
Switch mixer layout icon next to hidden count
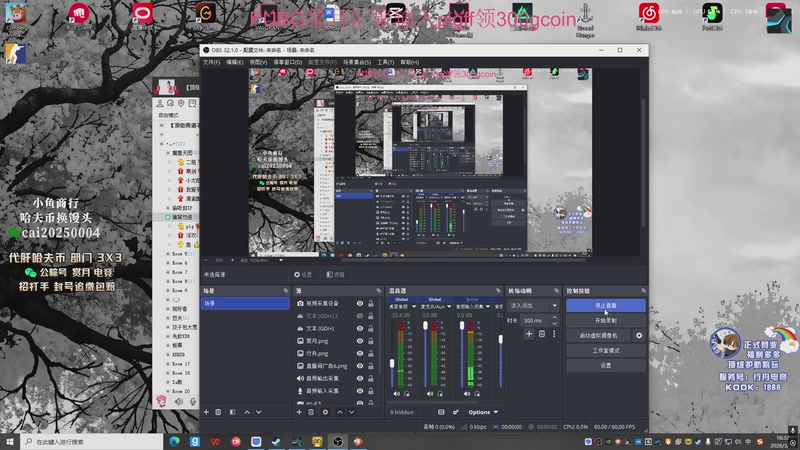[x=441, y=412]
